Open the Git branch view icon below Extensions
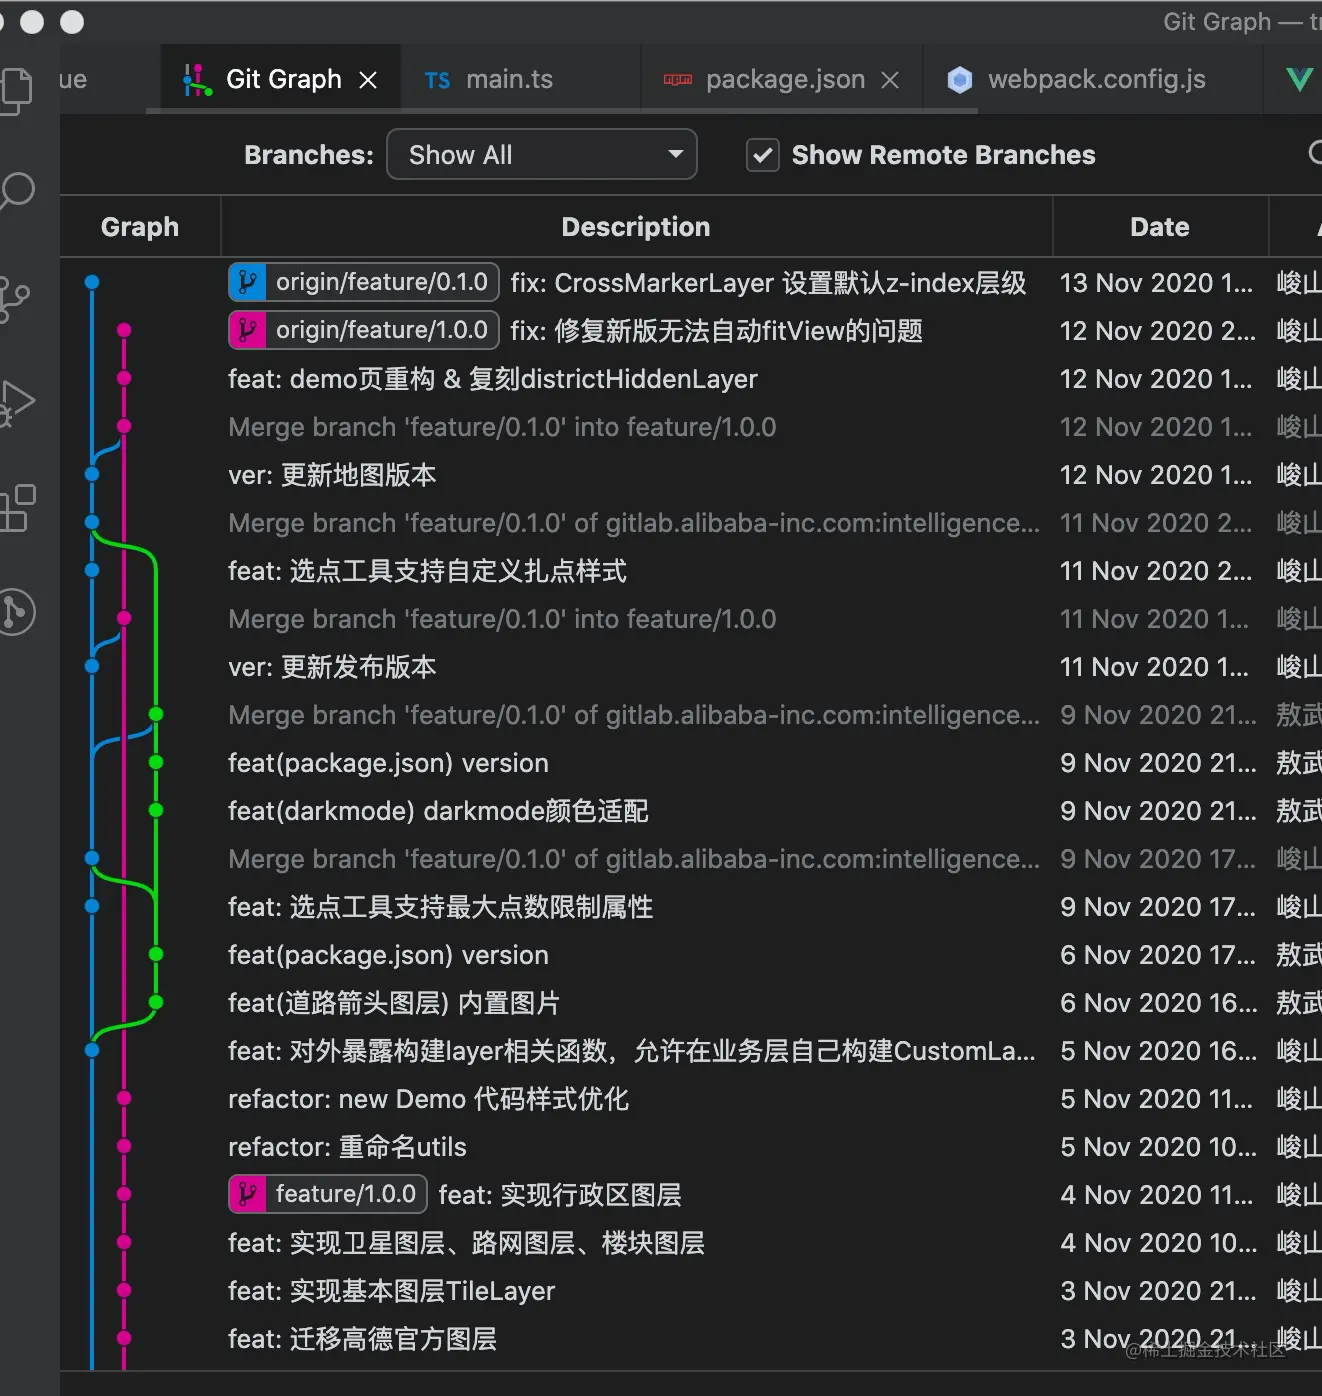 (16, 612)
